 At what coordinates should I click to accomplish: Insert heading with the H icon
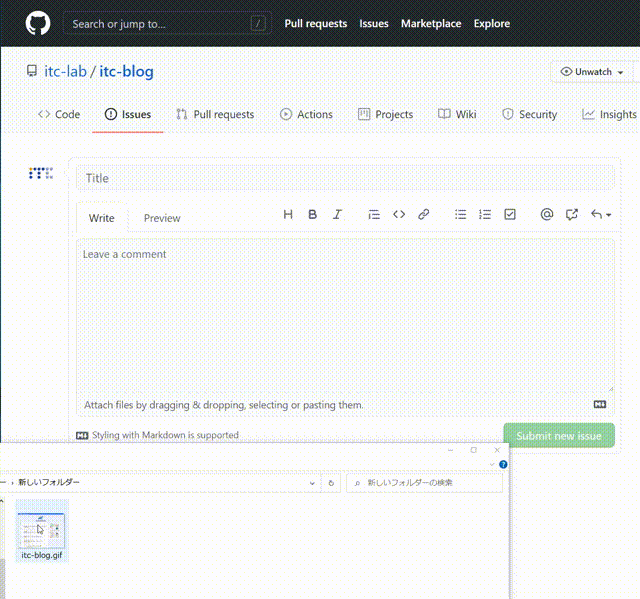coord(288,214)
